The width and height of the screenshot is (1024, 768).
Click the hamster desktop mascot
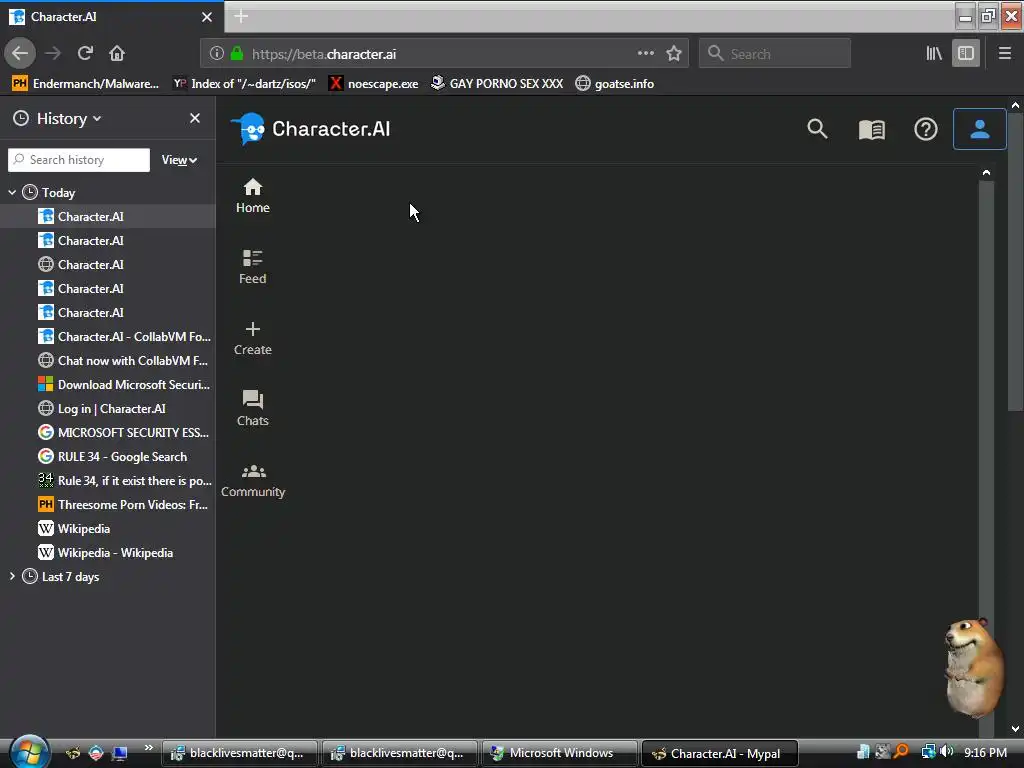point(973,667)
